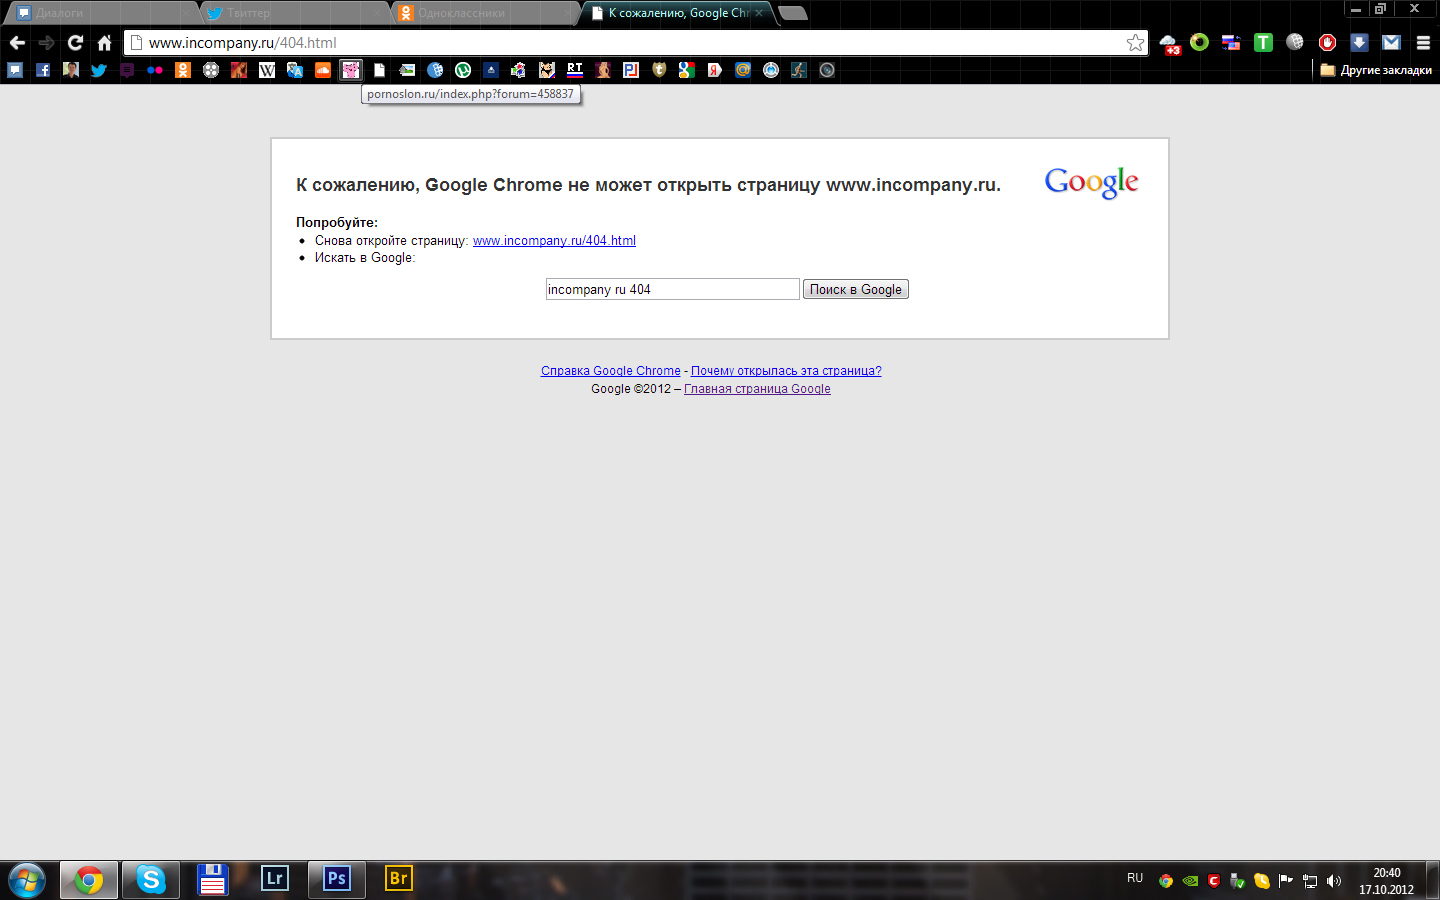This screenshot has width=1440, height=900.
Task: Click the green T extension icon
Action: [x=1263, y=42]
